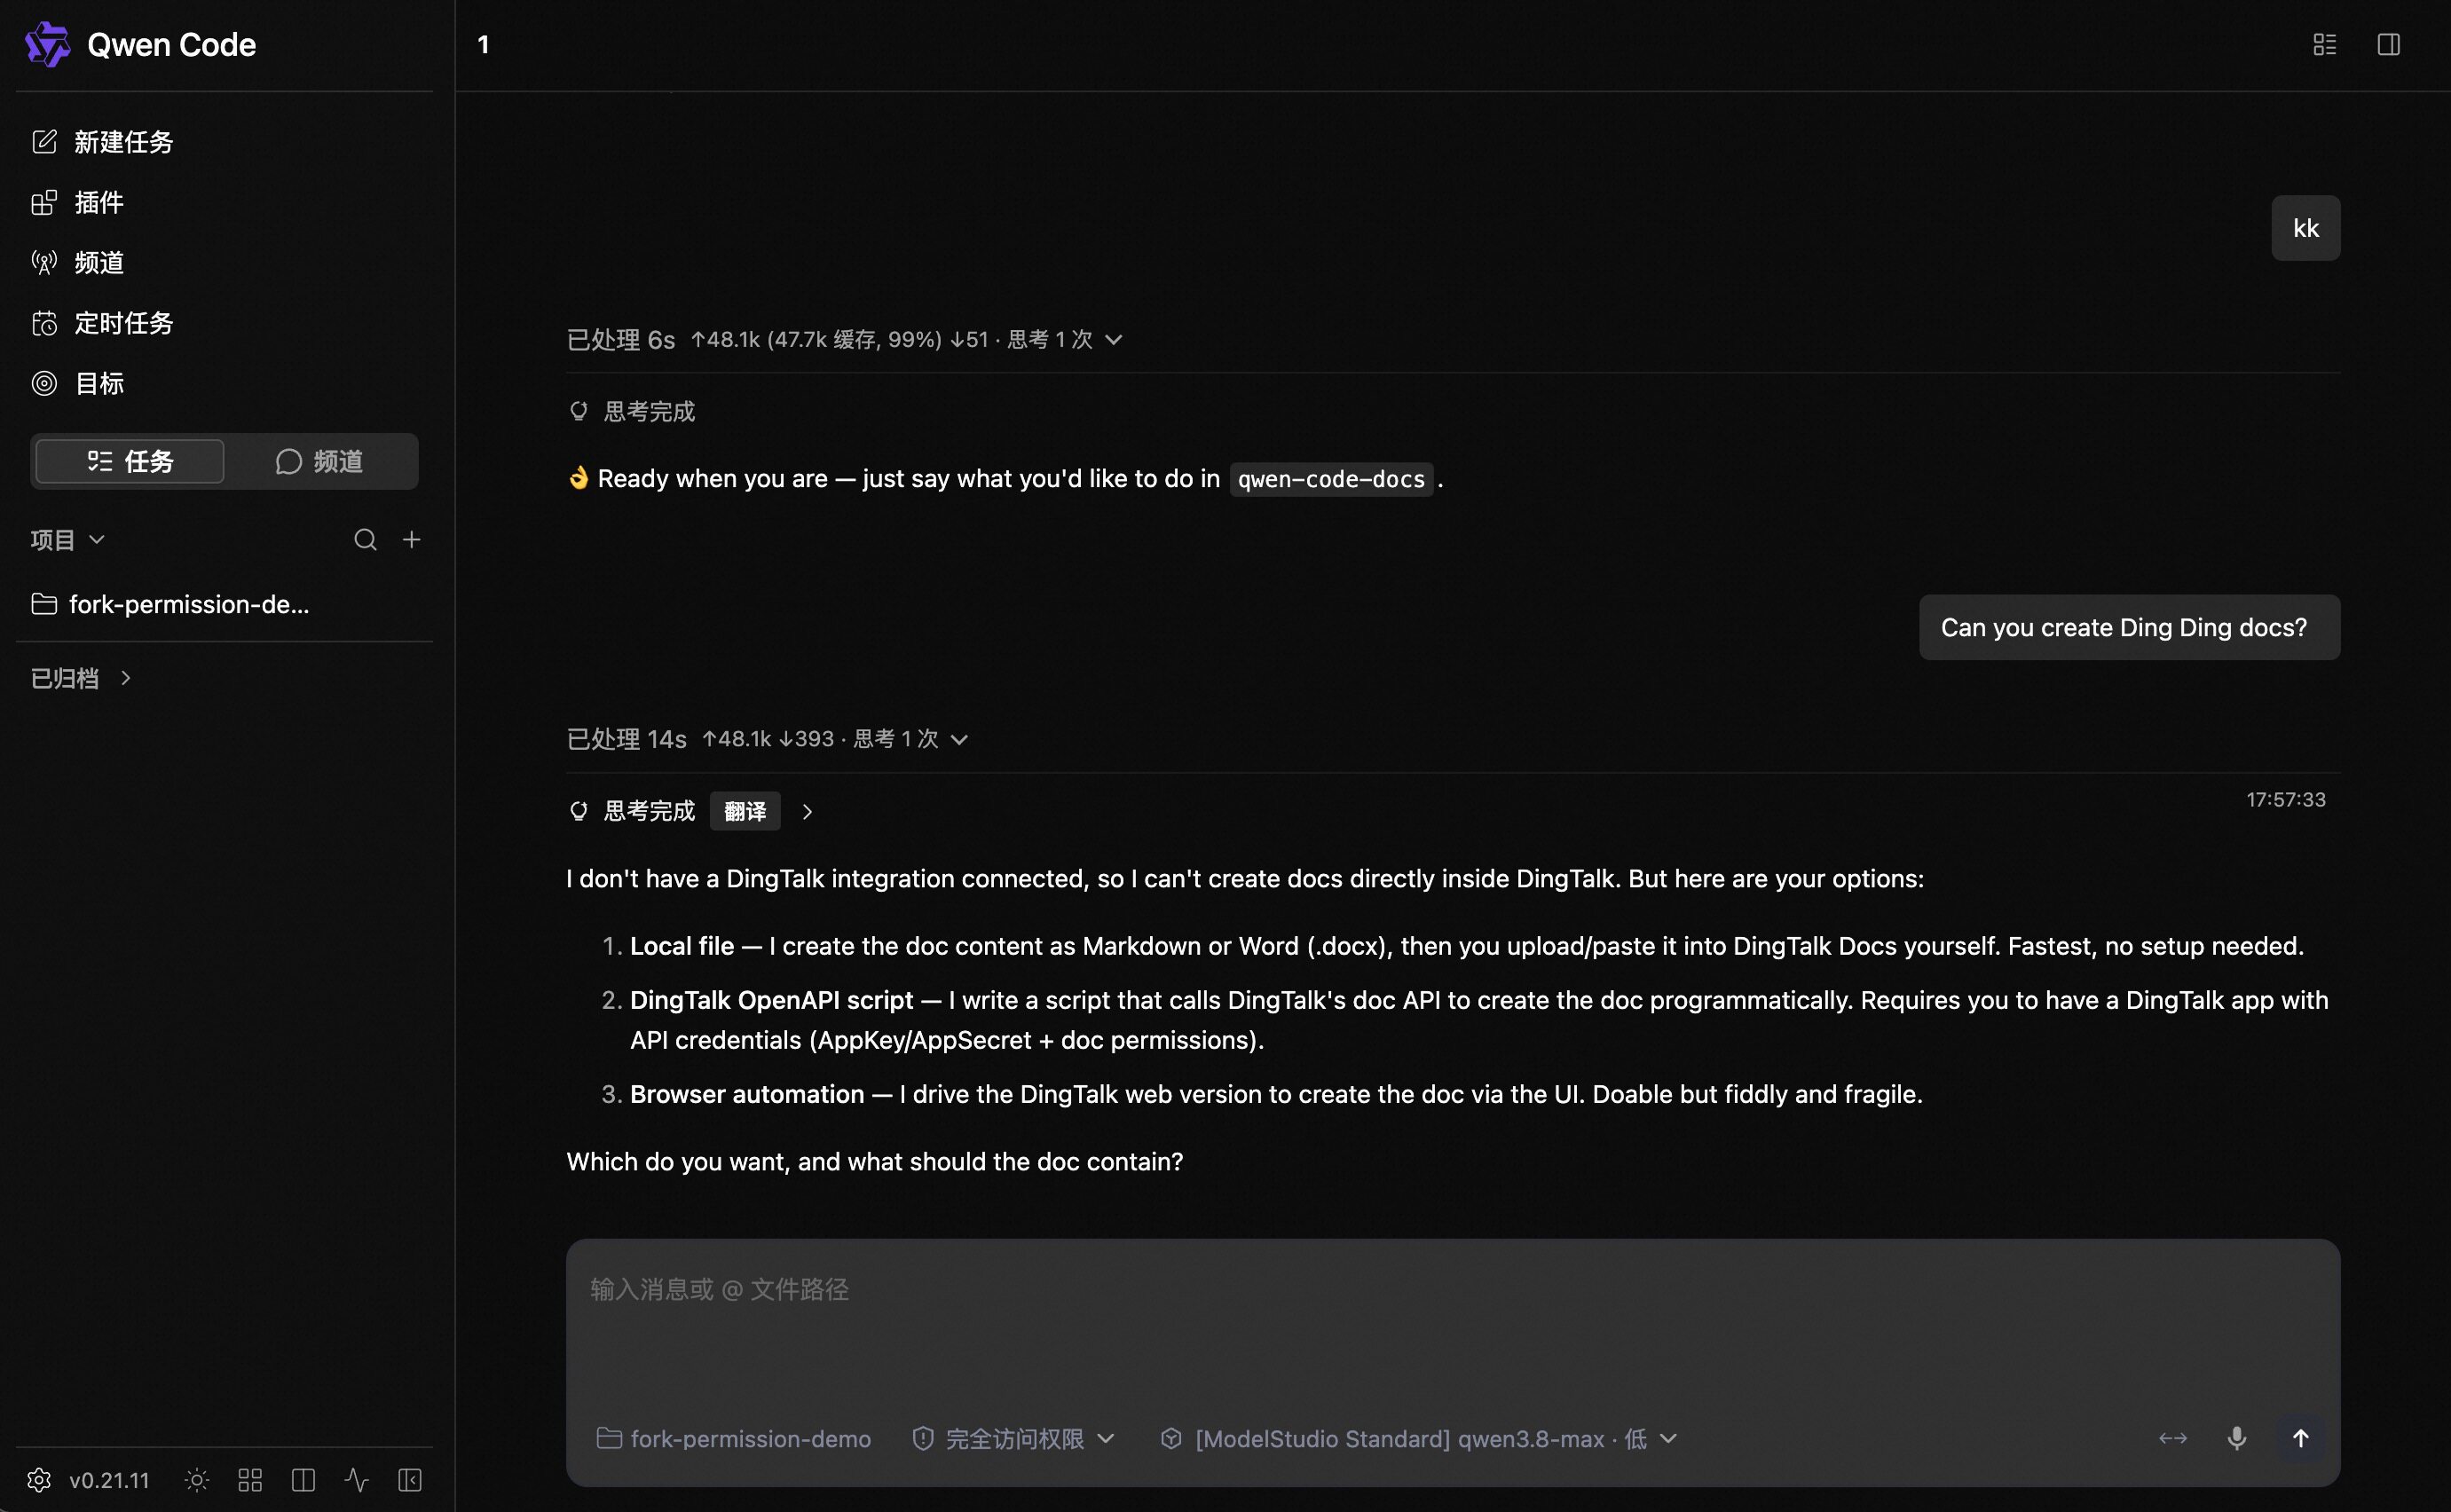Viewport: 2451px width, 1512px height.
Task: Open the 插件 plugins page
Action: 224,203
